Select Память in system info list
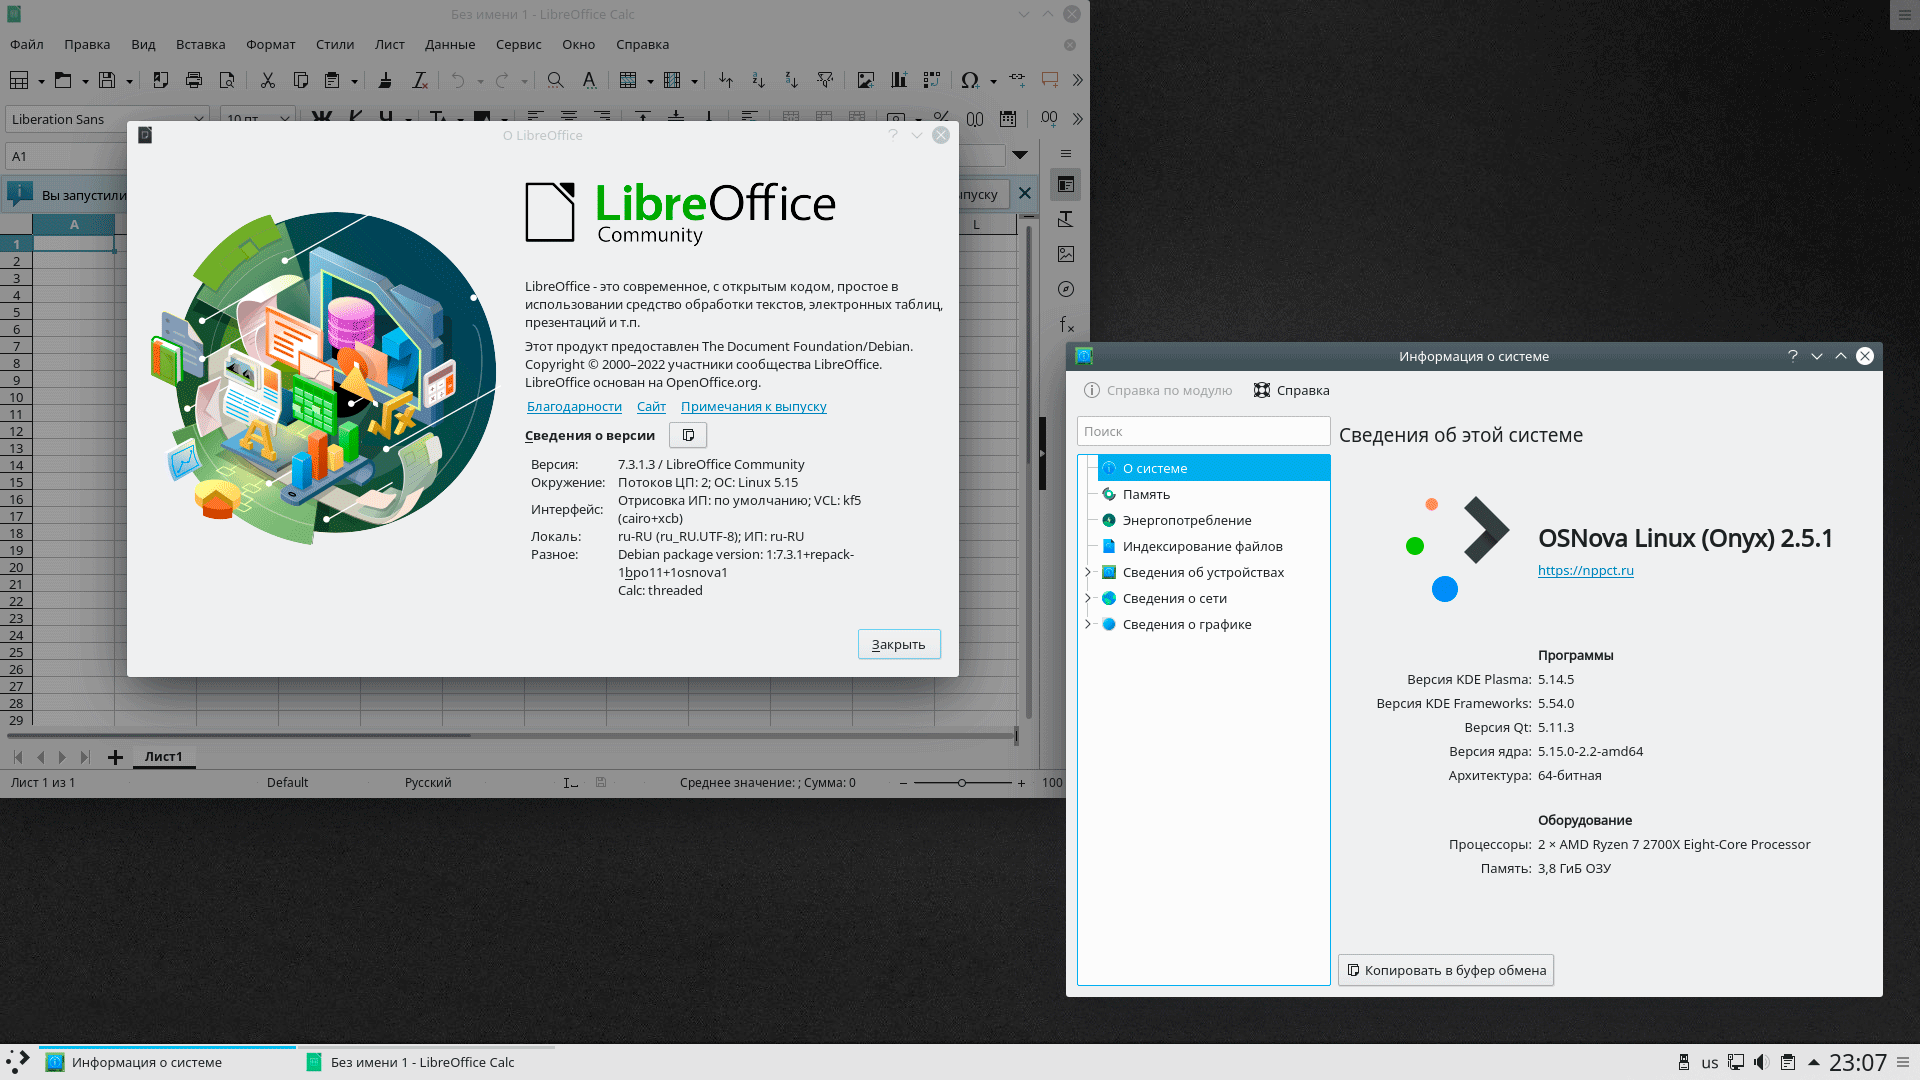This screenshot has width=1920, height=1080. pyautogui.click(x=1146, y=494)
